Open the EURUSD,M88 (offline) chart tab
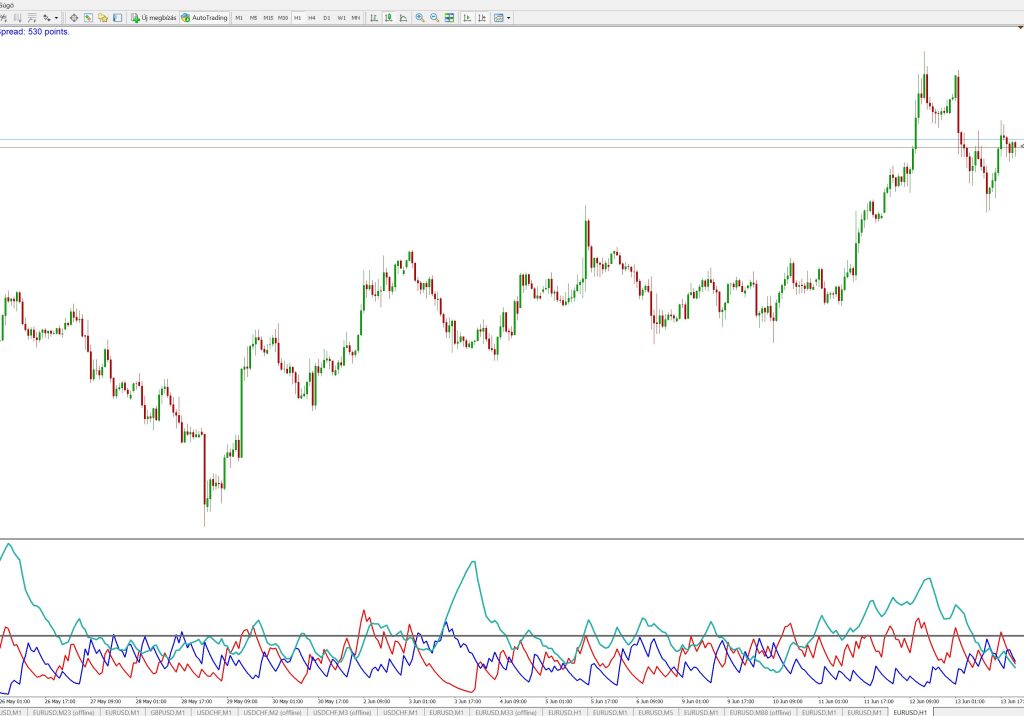Image resolution: width=1024 pixels, height=716 pixels. coord(760,712)
